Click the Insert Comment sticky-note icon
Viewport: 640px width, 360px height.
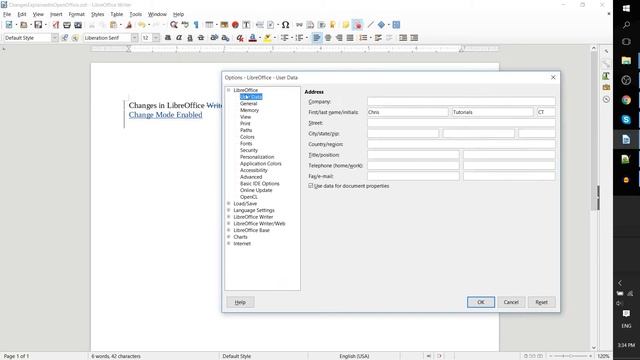[x=346, y=25]
